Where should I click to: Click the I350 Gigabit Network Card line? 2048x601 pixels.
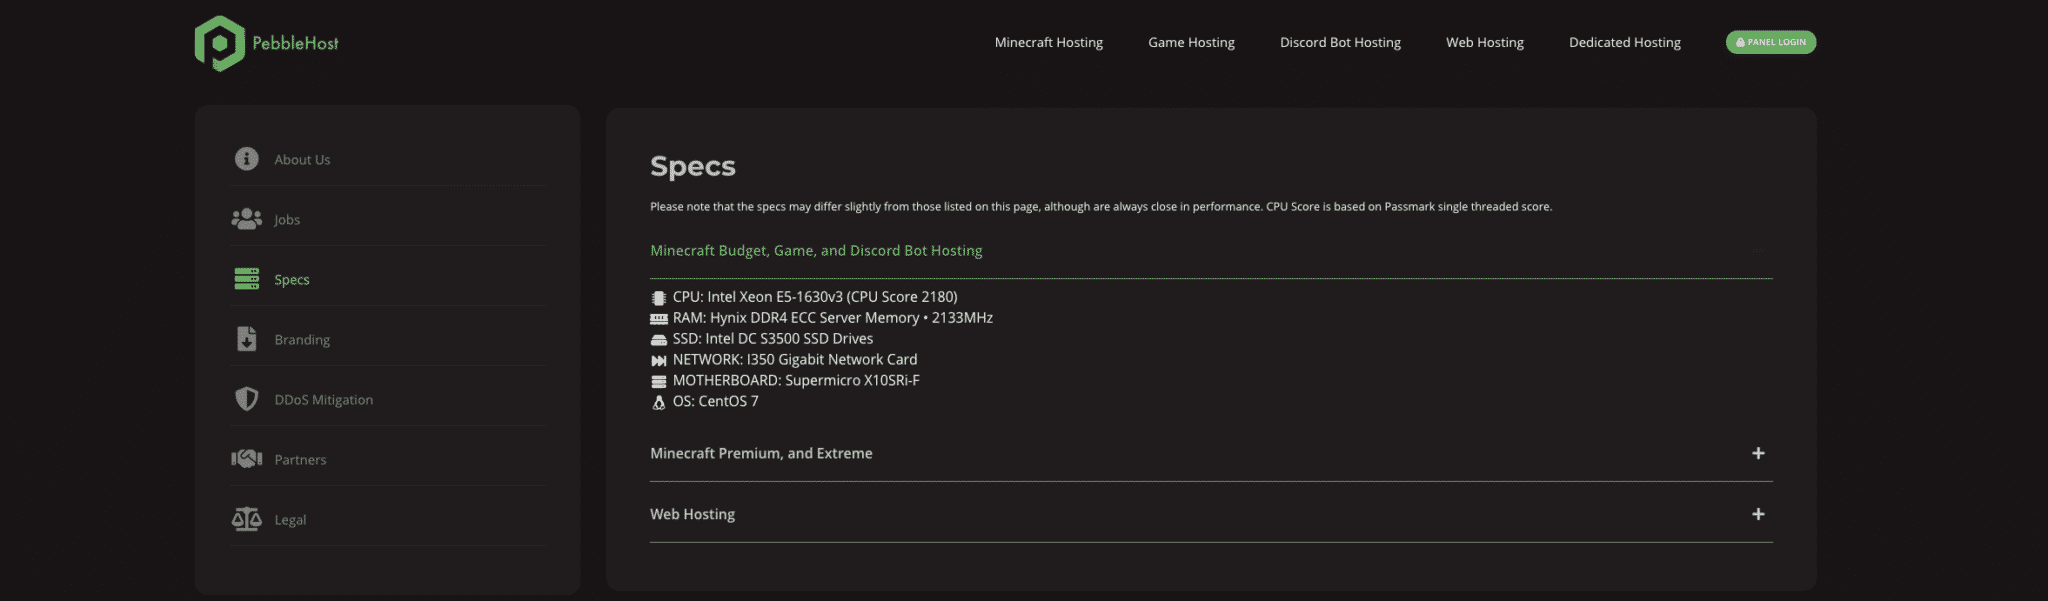point(794,360)
